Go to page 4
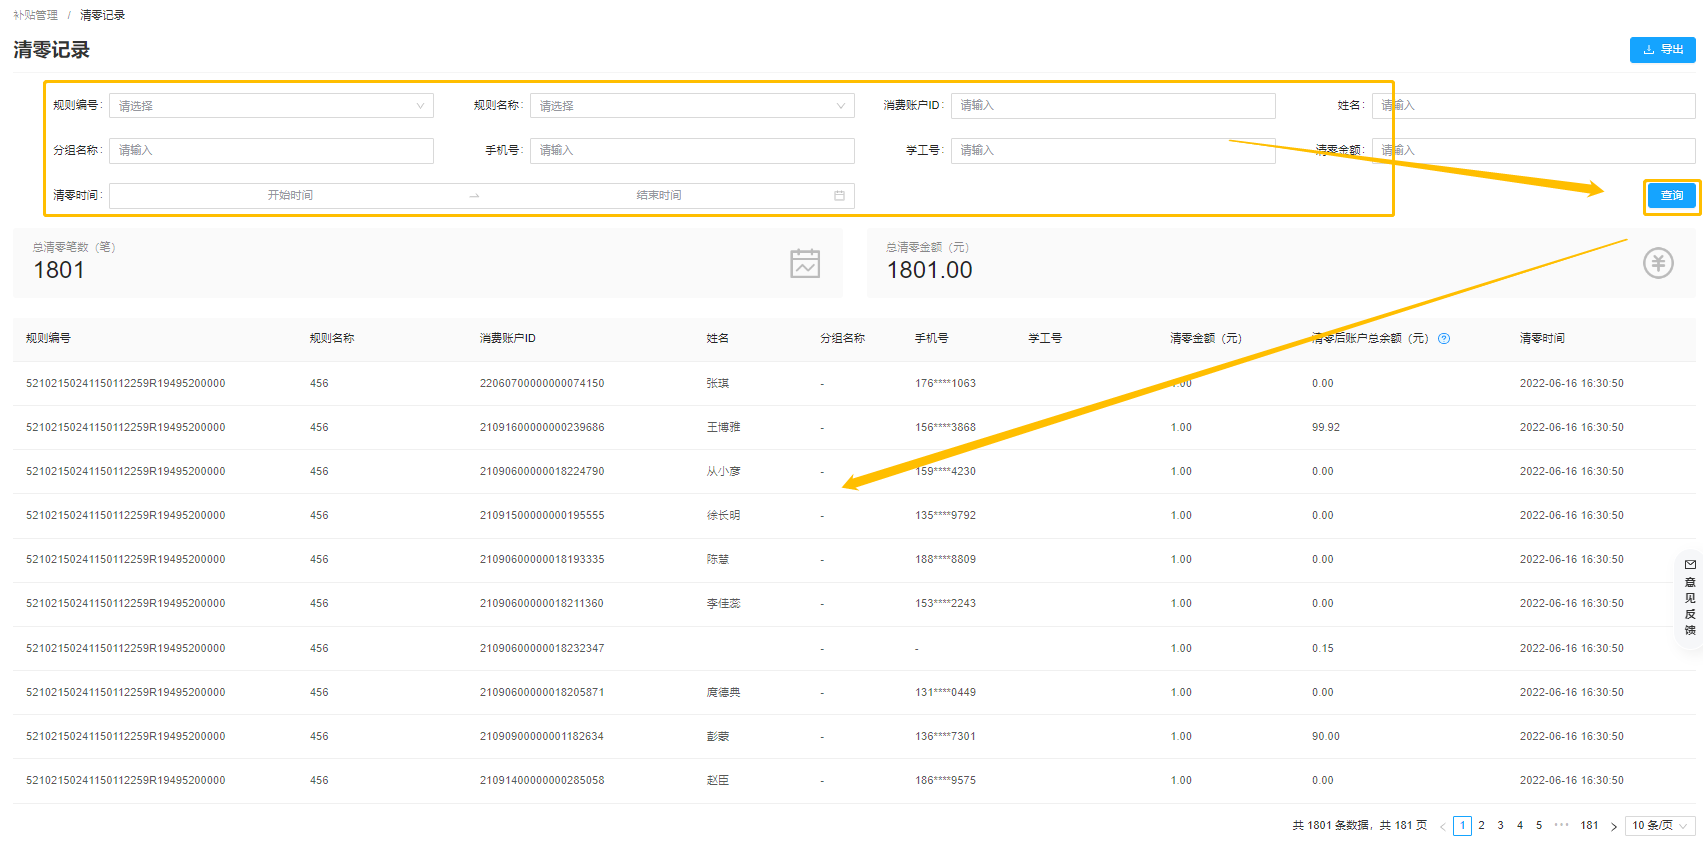 (1519, 826)
